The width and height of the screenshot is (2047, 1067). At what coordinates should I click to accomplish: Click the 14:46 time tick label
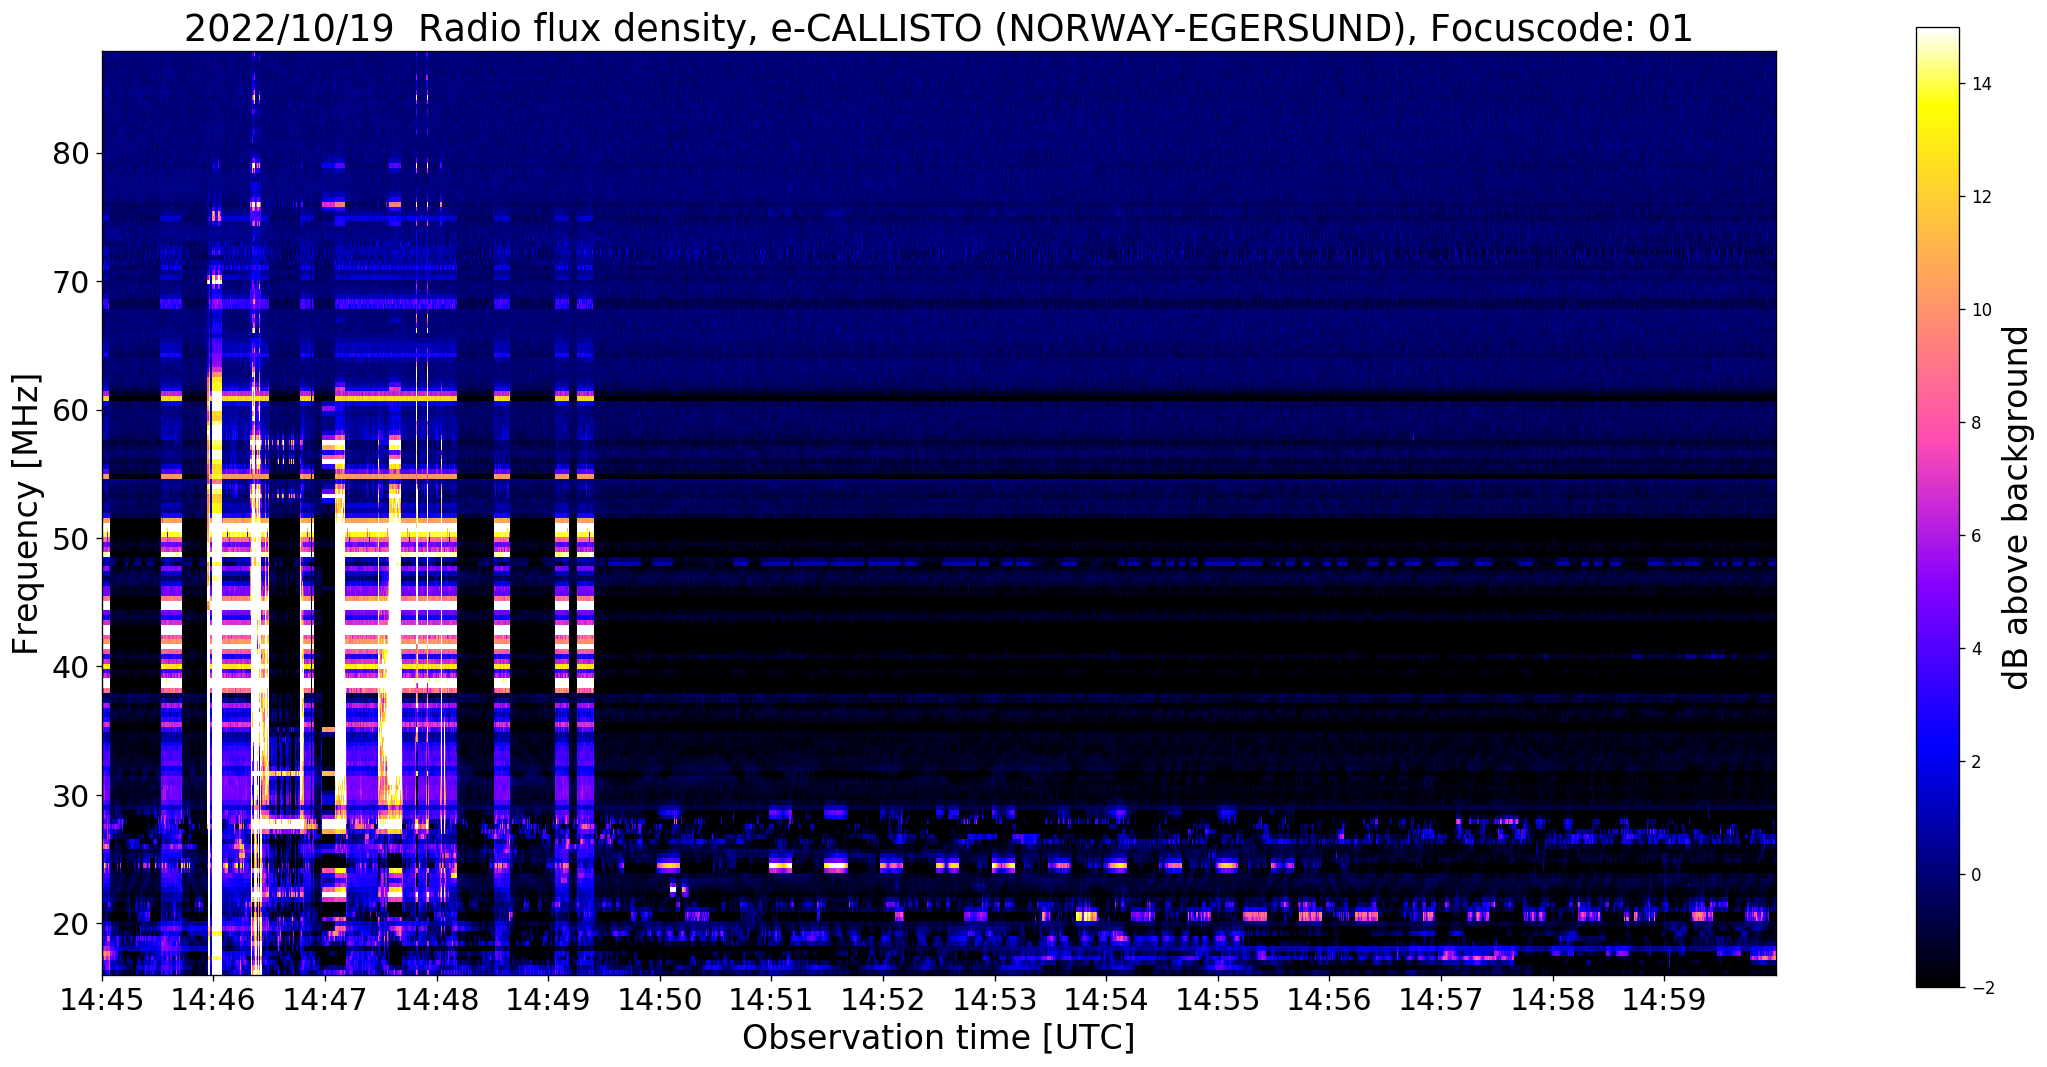tap(213, 998)
